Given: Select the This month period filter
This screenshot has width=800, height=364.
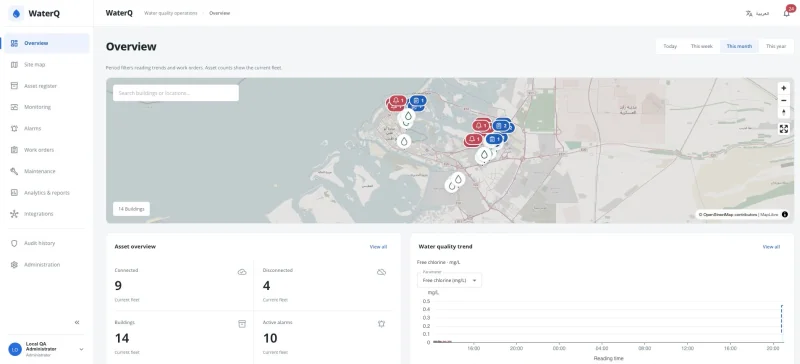Looking at the screenshot, I should pos(739,46).
